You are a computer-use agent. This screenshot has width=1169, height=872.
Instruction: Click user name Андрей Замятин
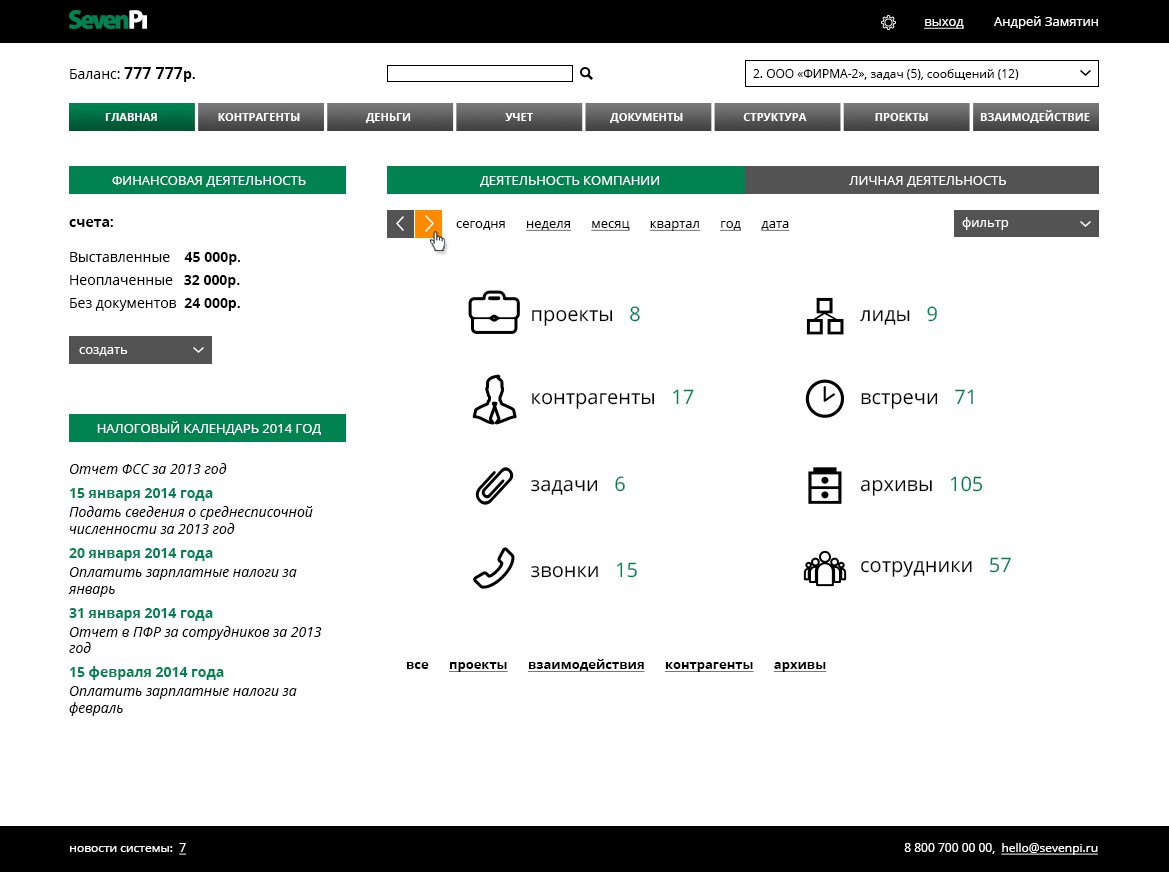1046,22
